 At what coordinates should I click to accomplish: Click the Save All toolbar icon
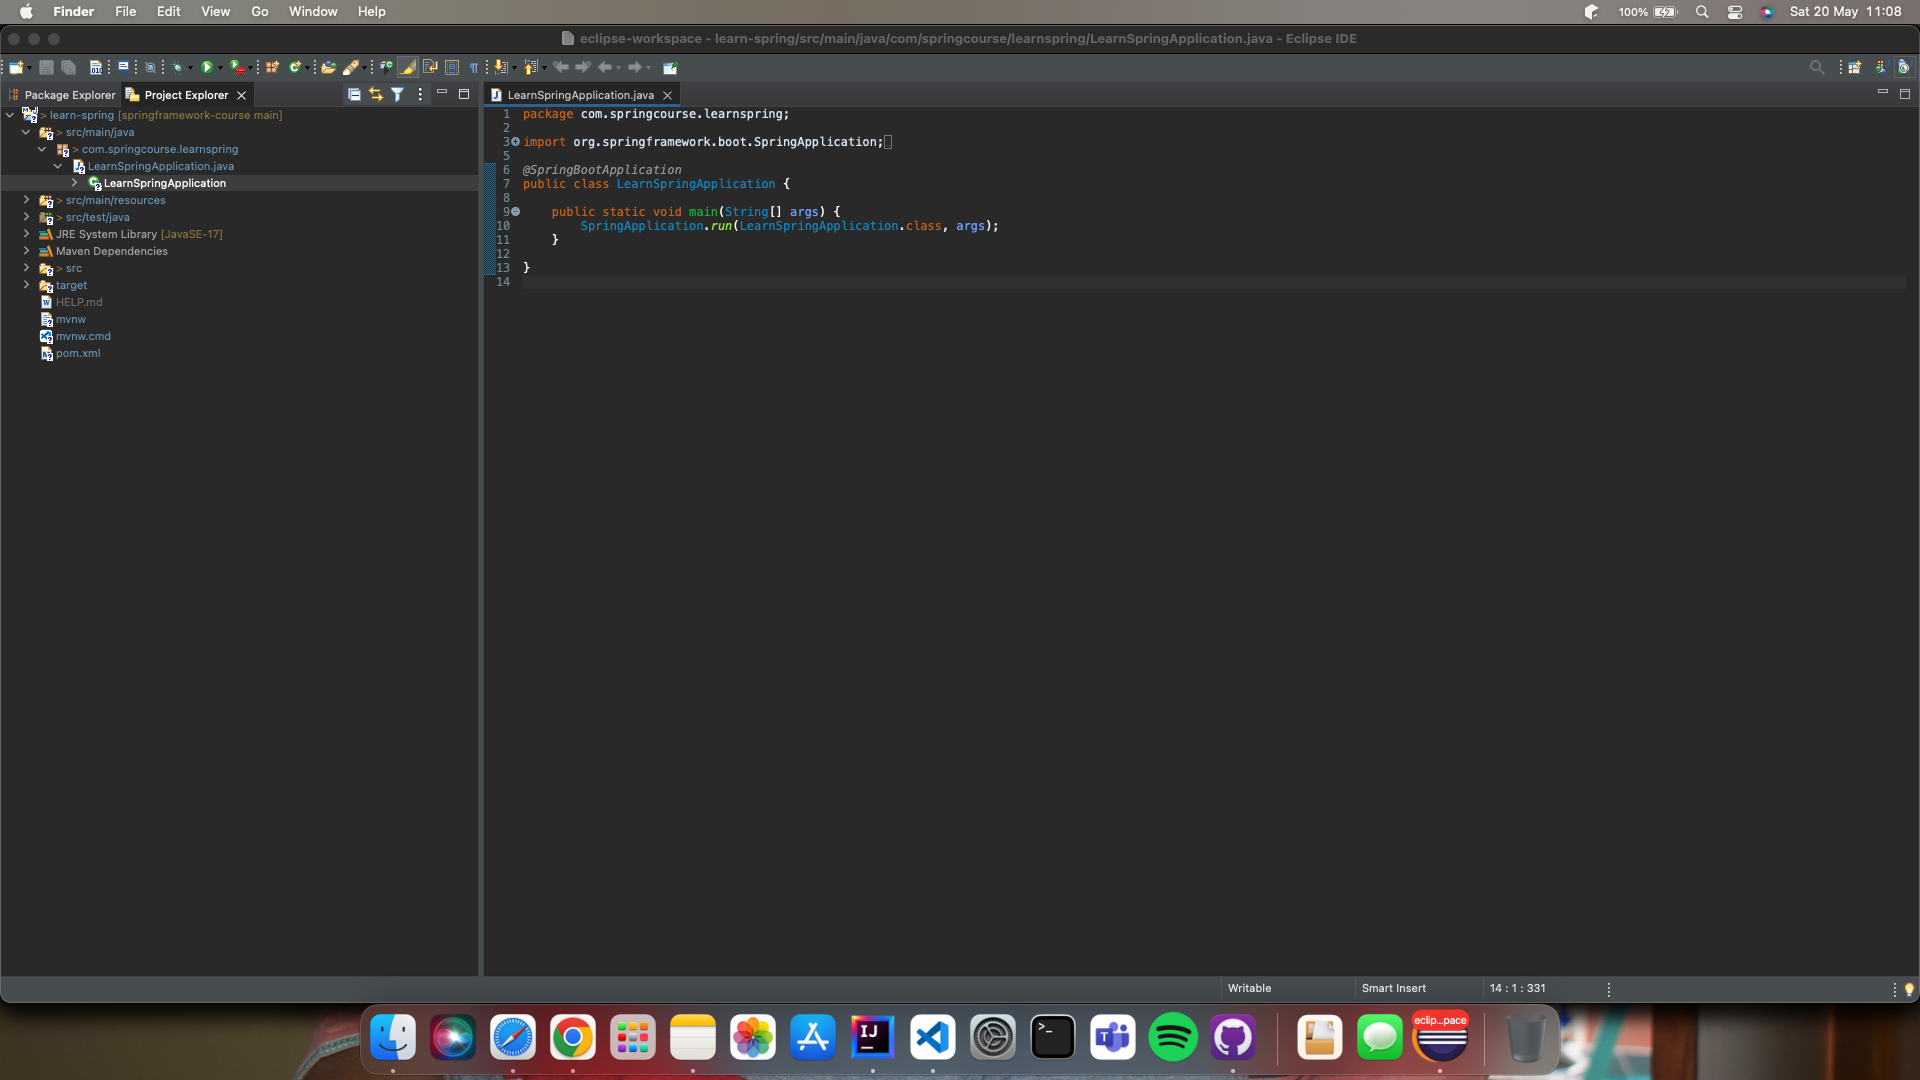point(68,67)
